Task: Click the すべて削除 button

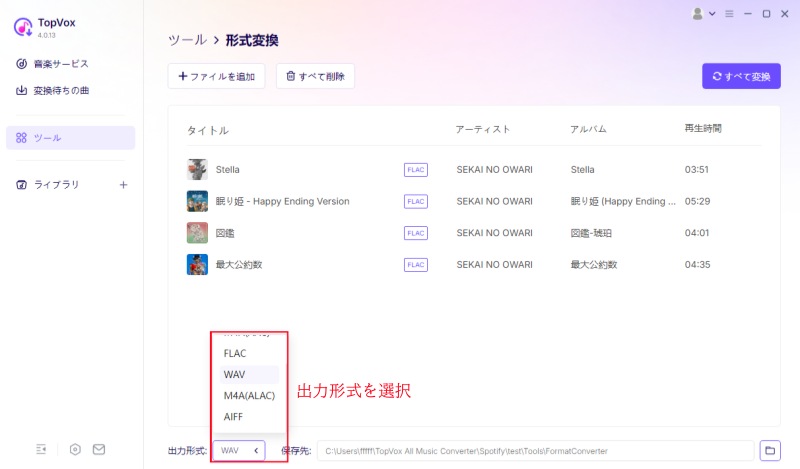Action: (315, 76)
